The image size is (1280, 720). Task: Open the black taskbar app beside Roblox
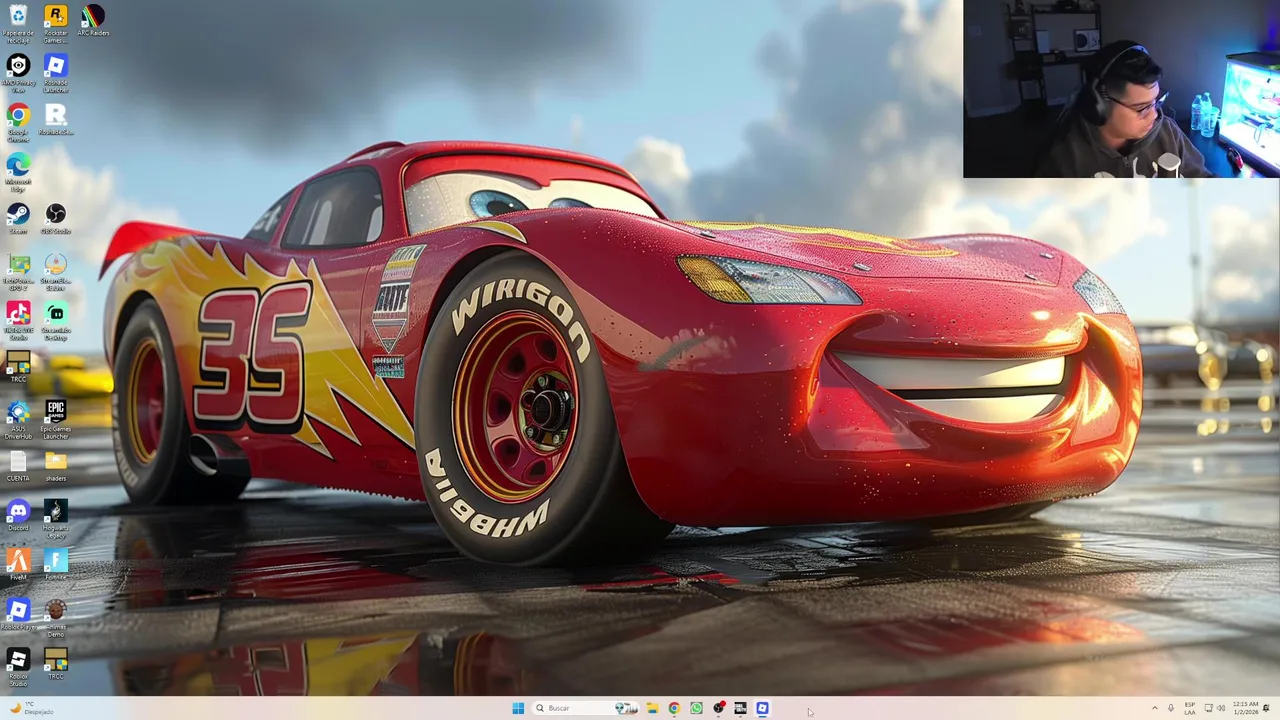740,708
